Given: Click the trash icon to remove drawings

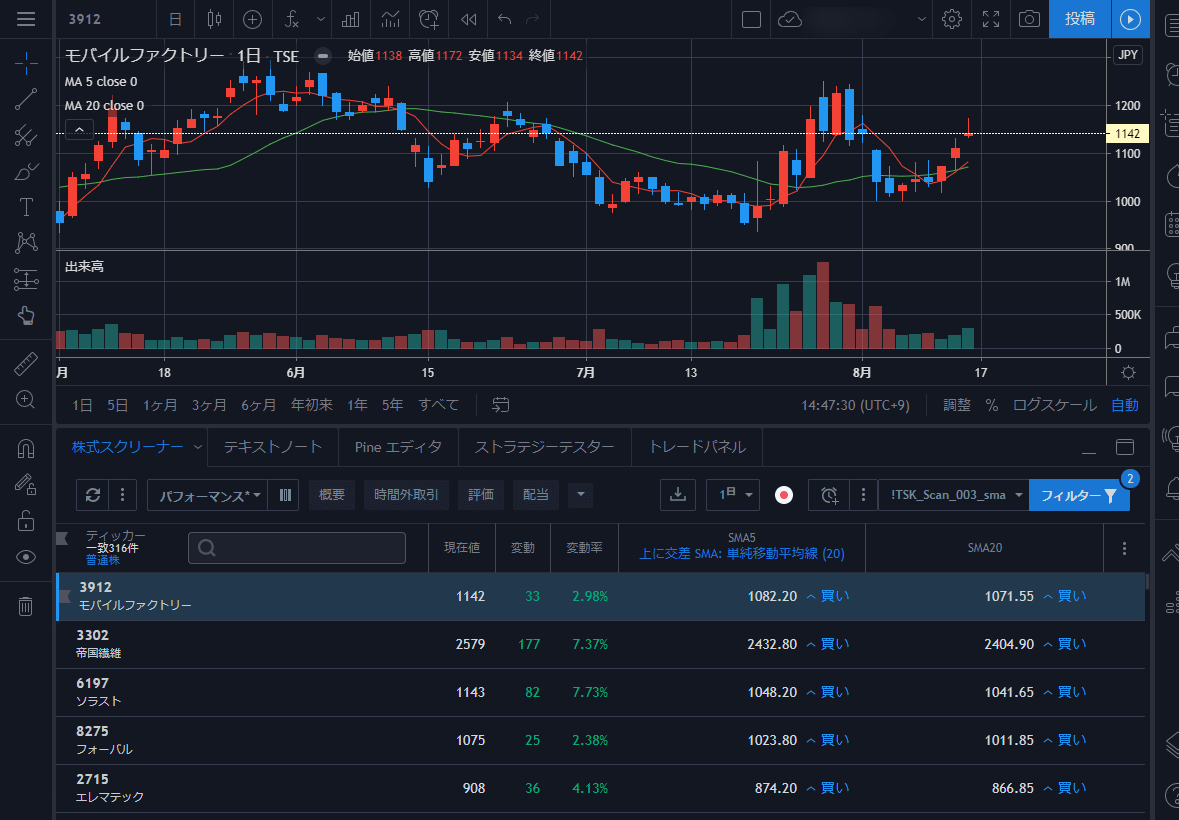Looking at the screenshot, I should click(x=26, y=605).
